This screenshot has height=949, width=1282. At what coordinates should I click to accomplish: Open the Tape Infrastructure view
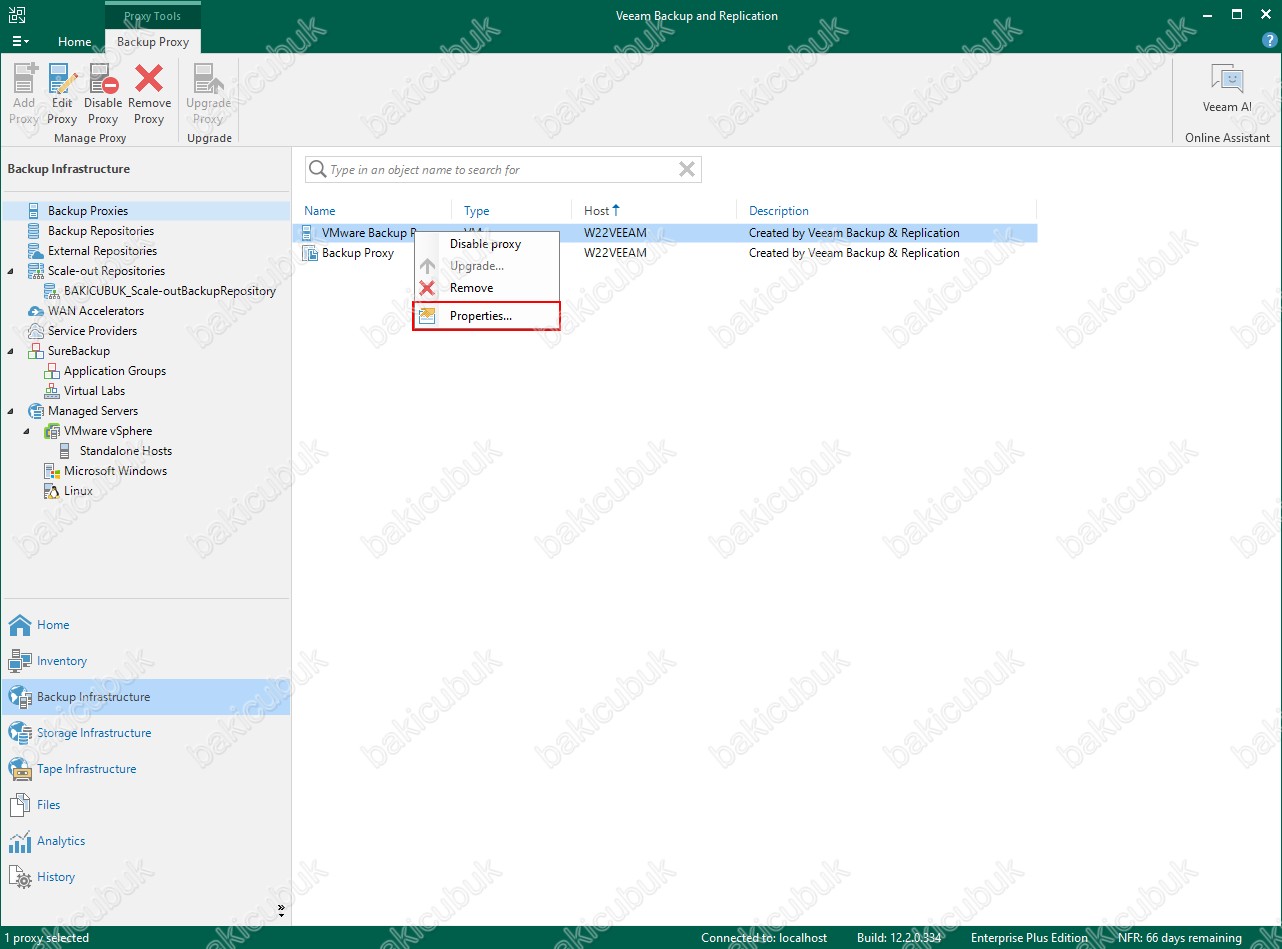pos(145,769)
